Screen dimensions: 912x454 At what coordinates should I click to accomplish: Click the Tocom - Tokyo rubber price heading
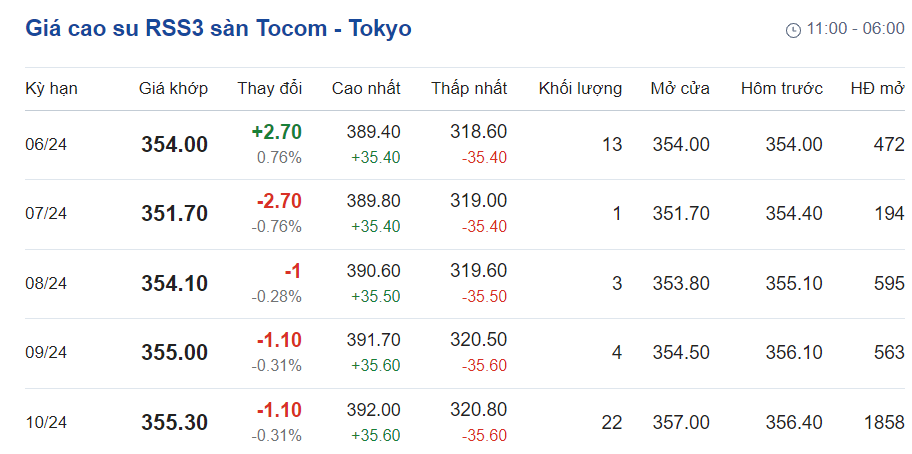click(218, 29)
